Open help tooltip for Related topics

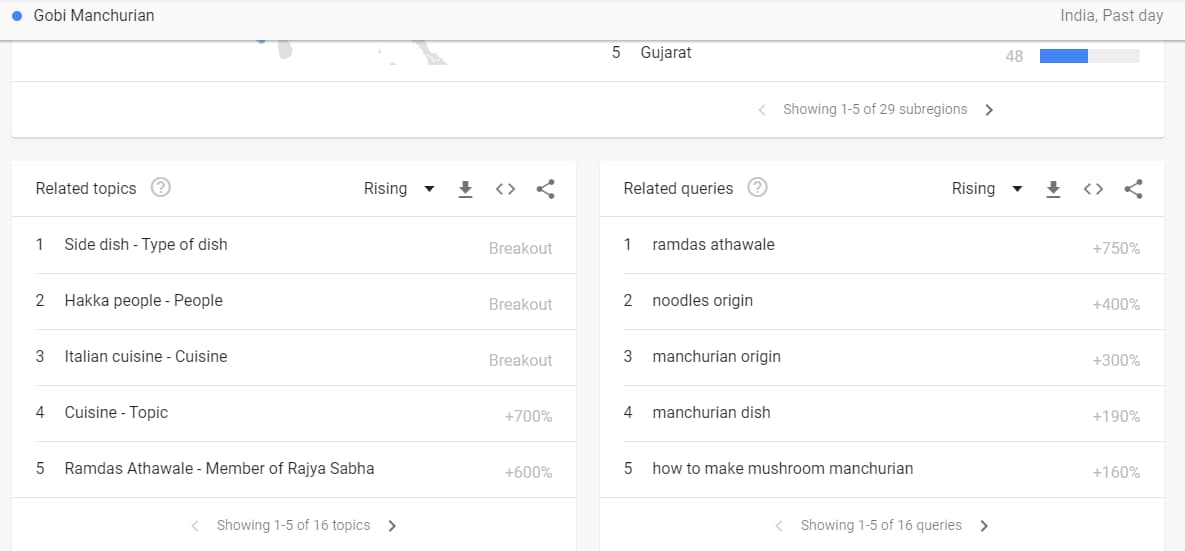160,187
